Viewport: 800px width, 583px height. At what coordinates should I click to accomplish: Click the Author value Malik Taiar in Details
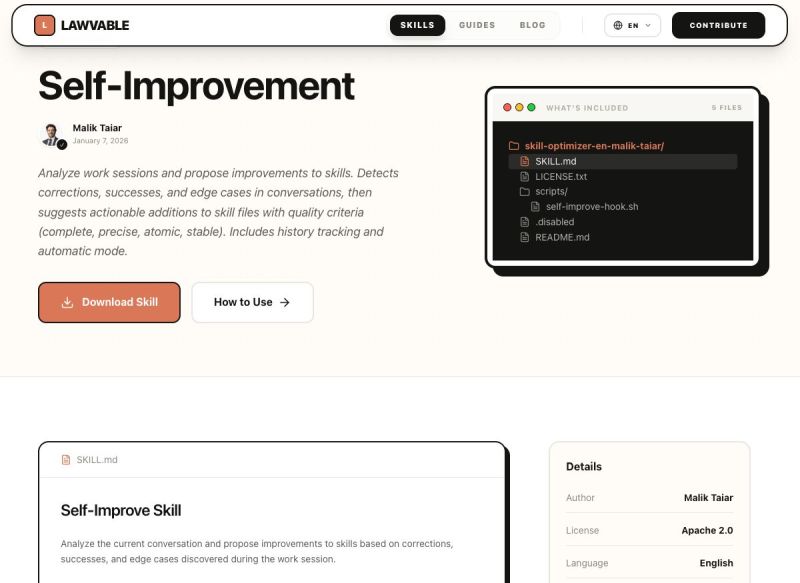coord(708,497)
